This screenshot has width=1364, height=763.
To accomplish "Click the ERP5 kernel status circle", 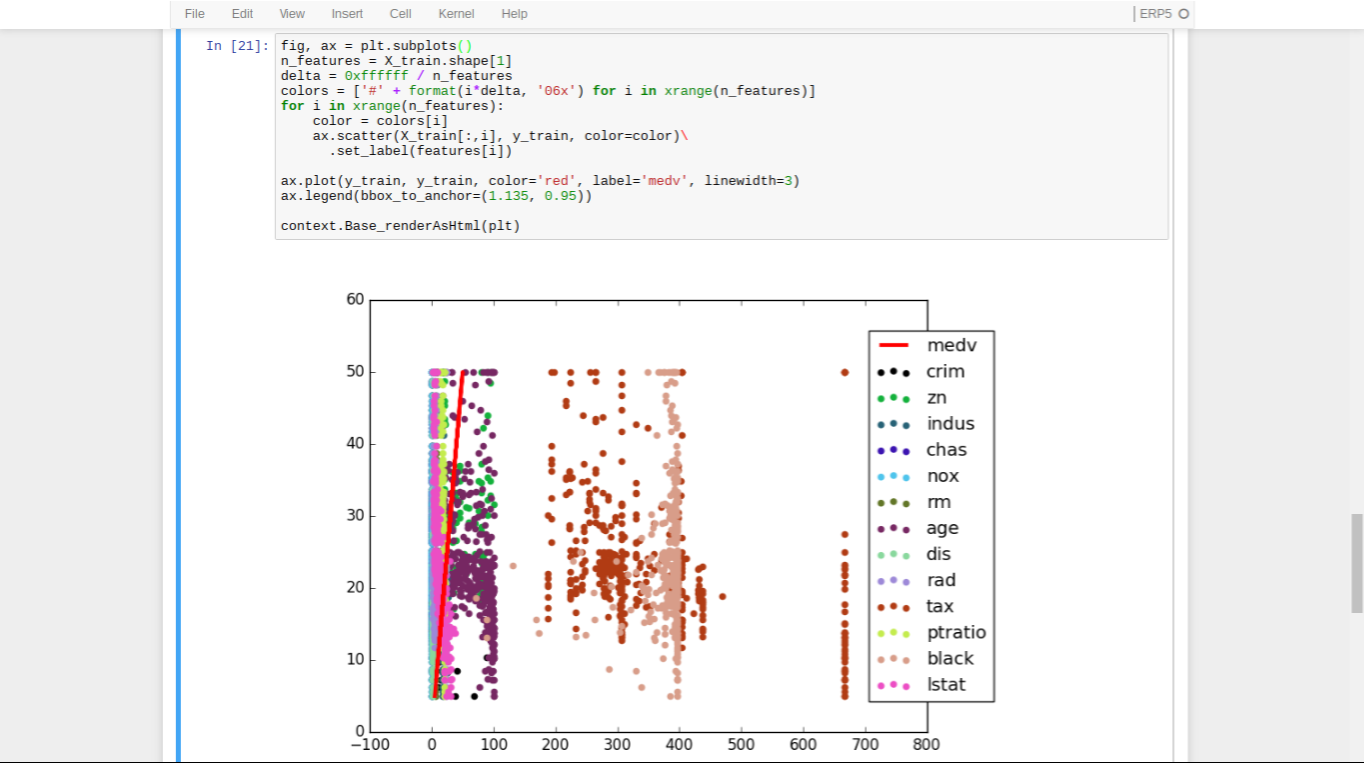I will pos(1184,14).
